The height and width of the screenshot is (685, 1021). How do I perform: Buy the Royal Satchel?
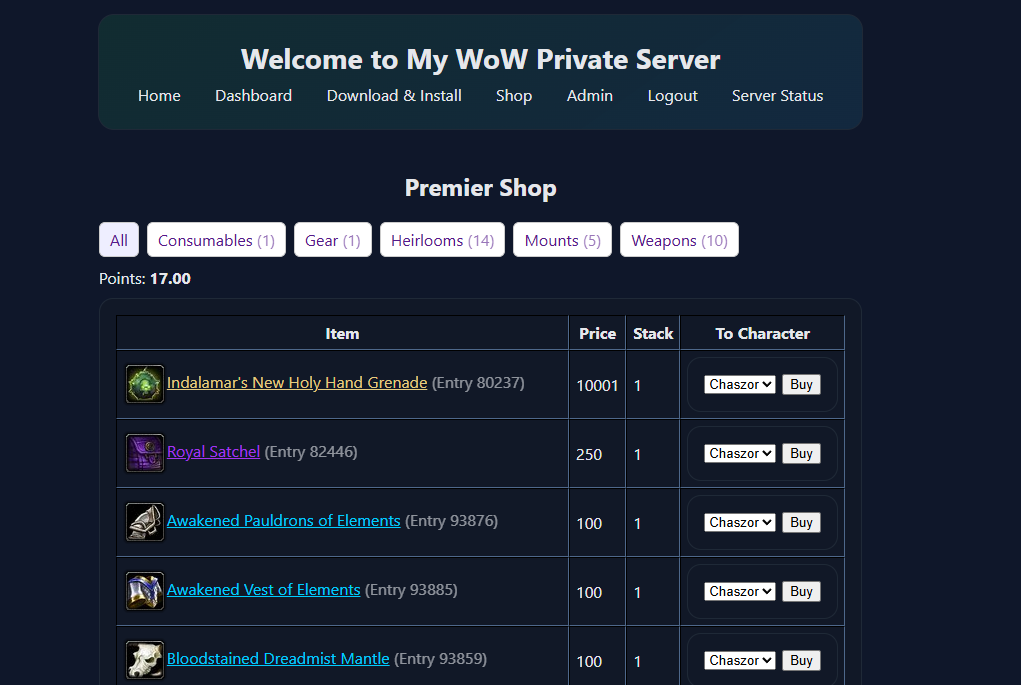pos(801,453)
